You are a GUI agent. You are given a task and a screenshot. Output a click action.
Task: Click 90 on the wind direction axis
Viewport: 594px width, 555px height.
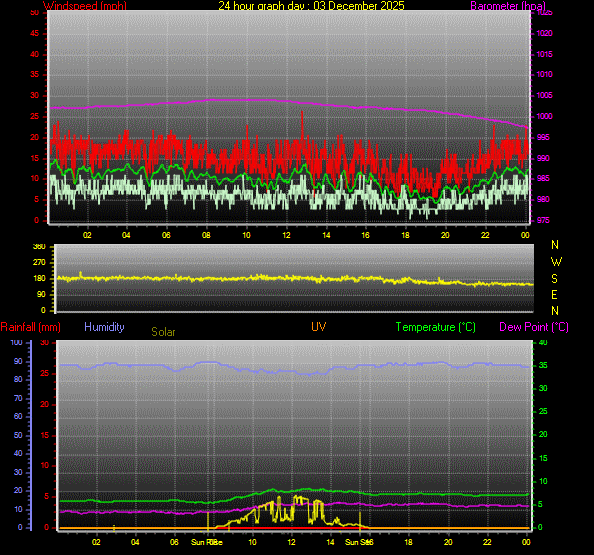41,294
